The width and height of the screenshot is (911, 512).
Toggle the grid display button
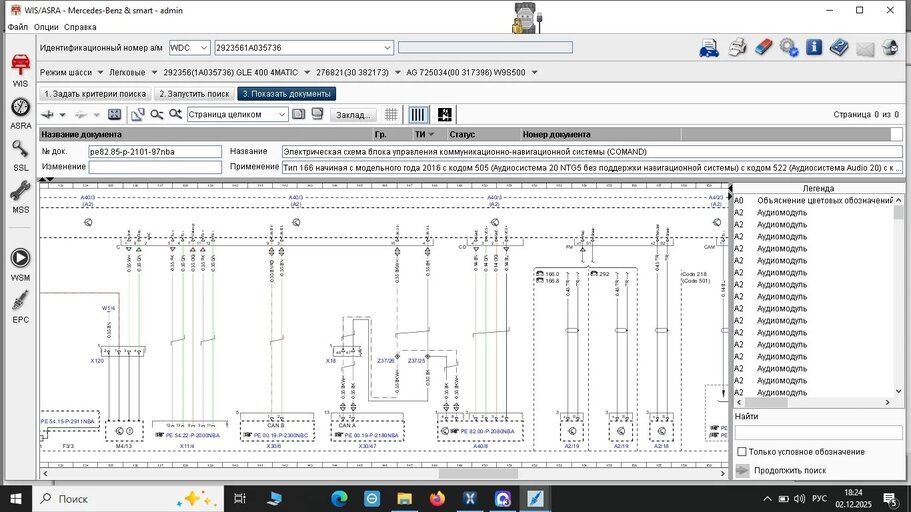coord(392,115)
